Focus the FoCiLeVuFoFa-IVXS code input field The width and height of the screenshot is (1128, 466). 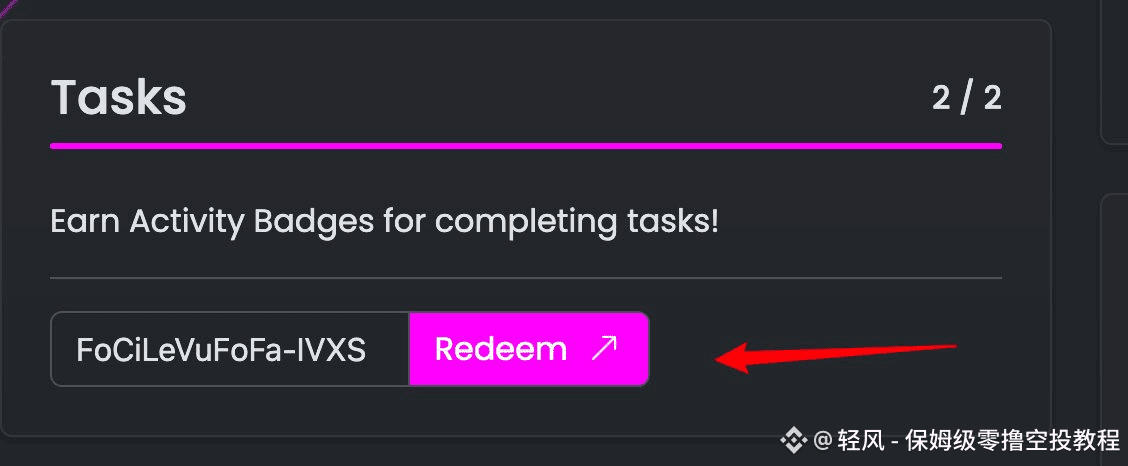tap(229, 349)
